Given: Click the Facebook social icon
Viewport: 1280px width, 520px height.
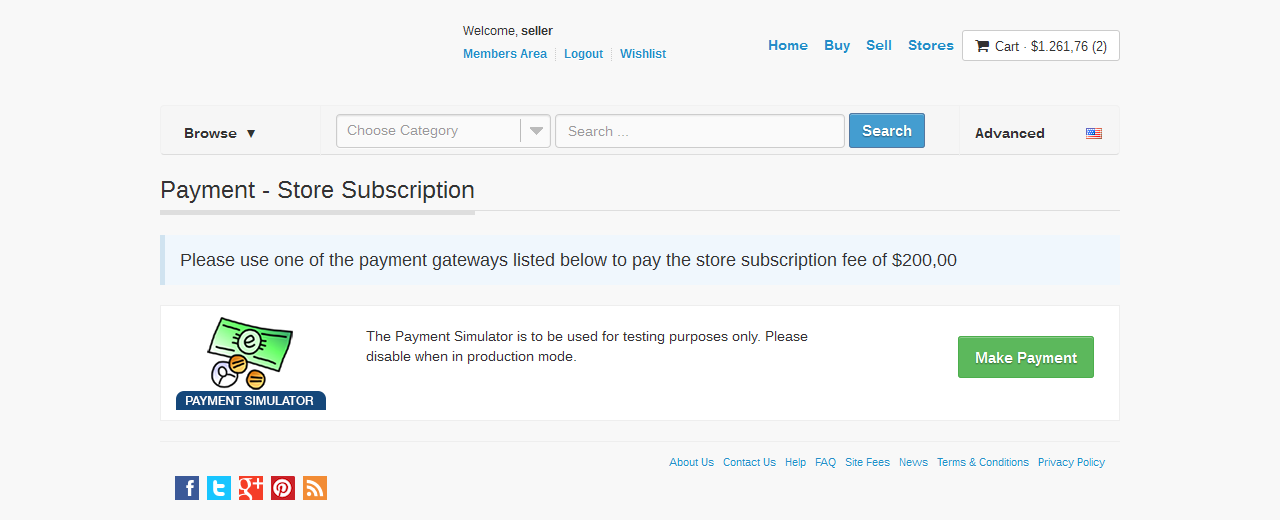Looking at the screenshot, I should [x=187, y=488].
